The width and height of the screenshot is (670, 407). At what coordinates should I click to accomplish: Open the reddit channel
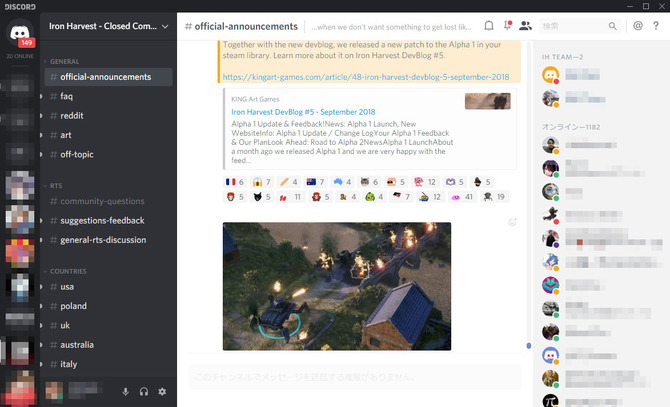pyautogui.click(x=108, y=116)
